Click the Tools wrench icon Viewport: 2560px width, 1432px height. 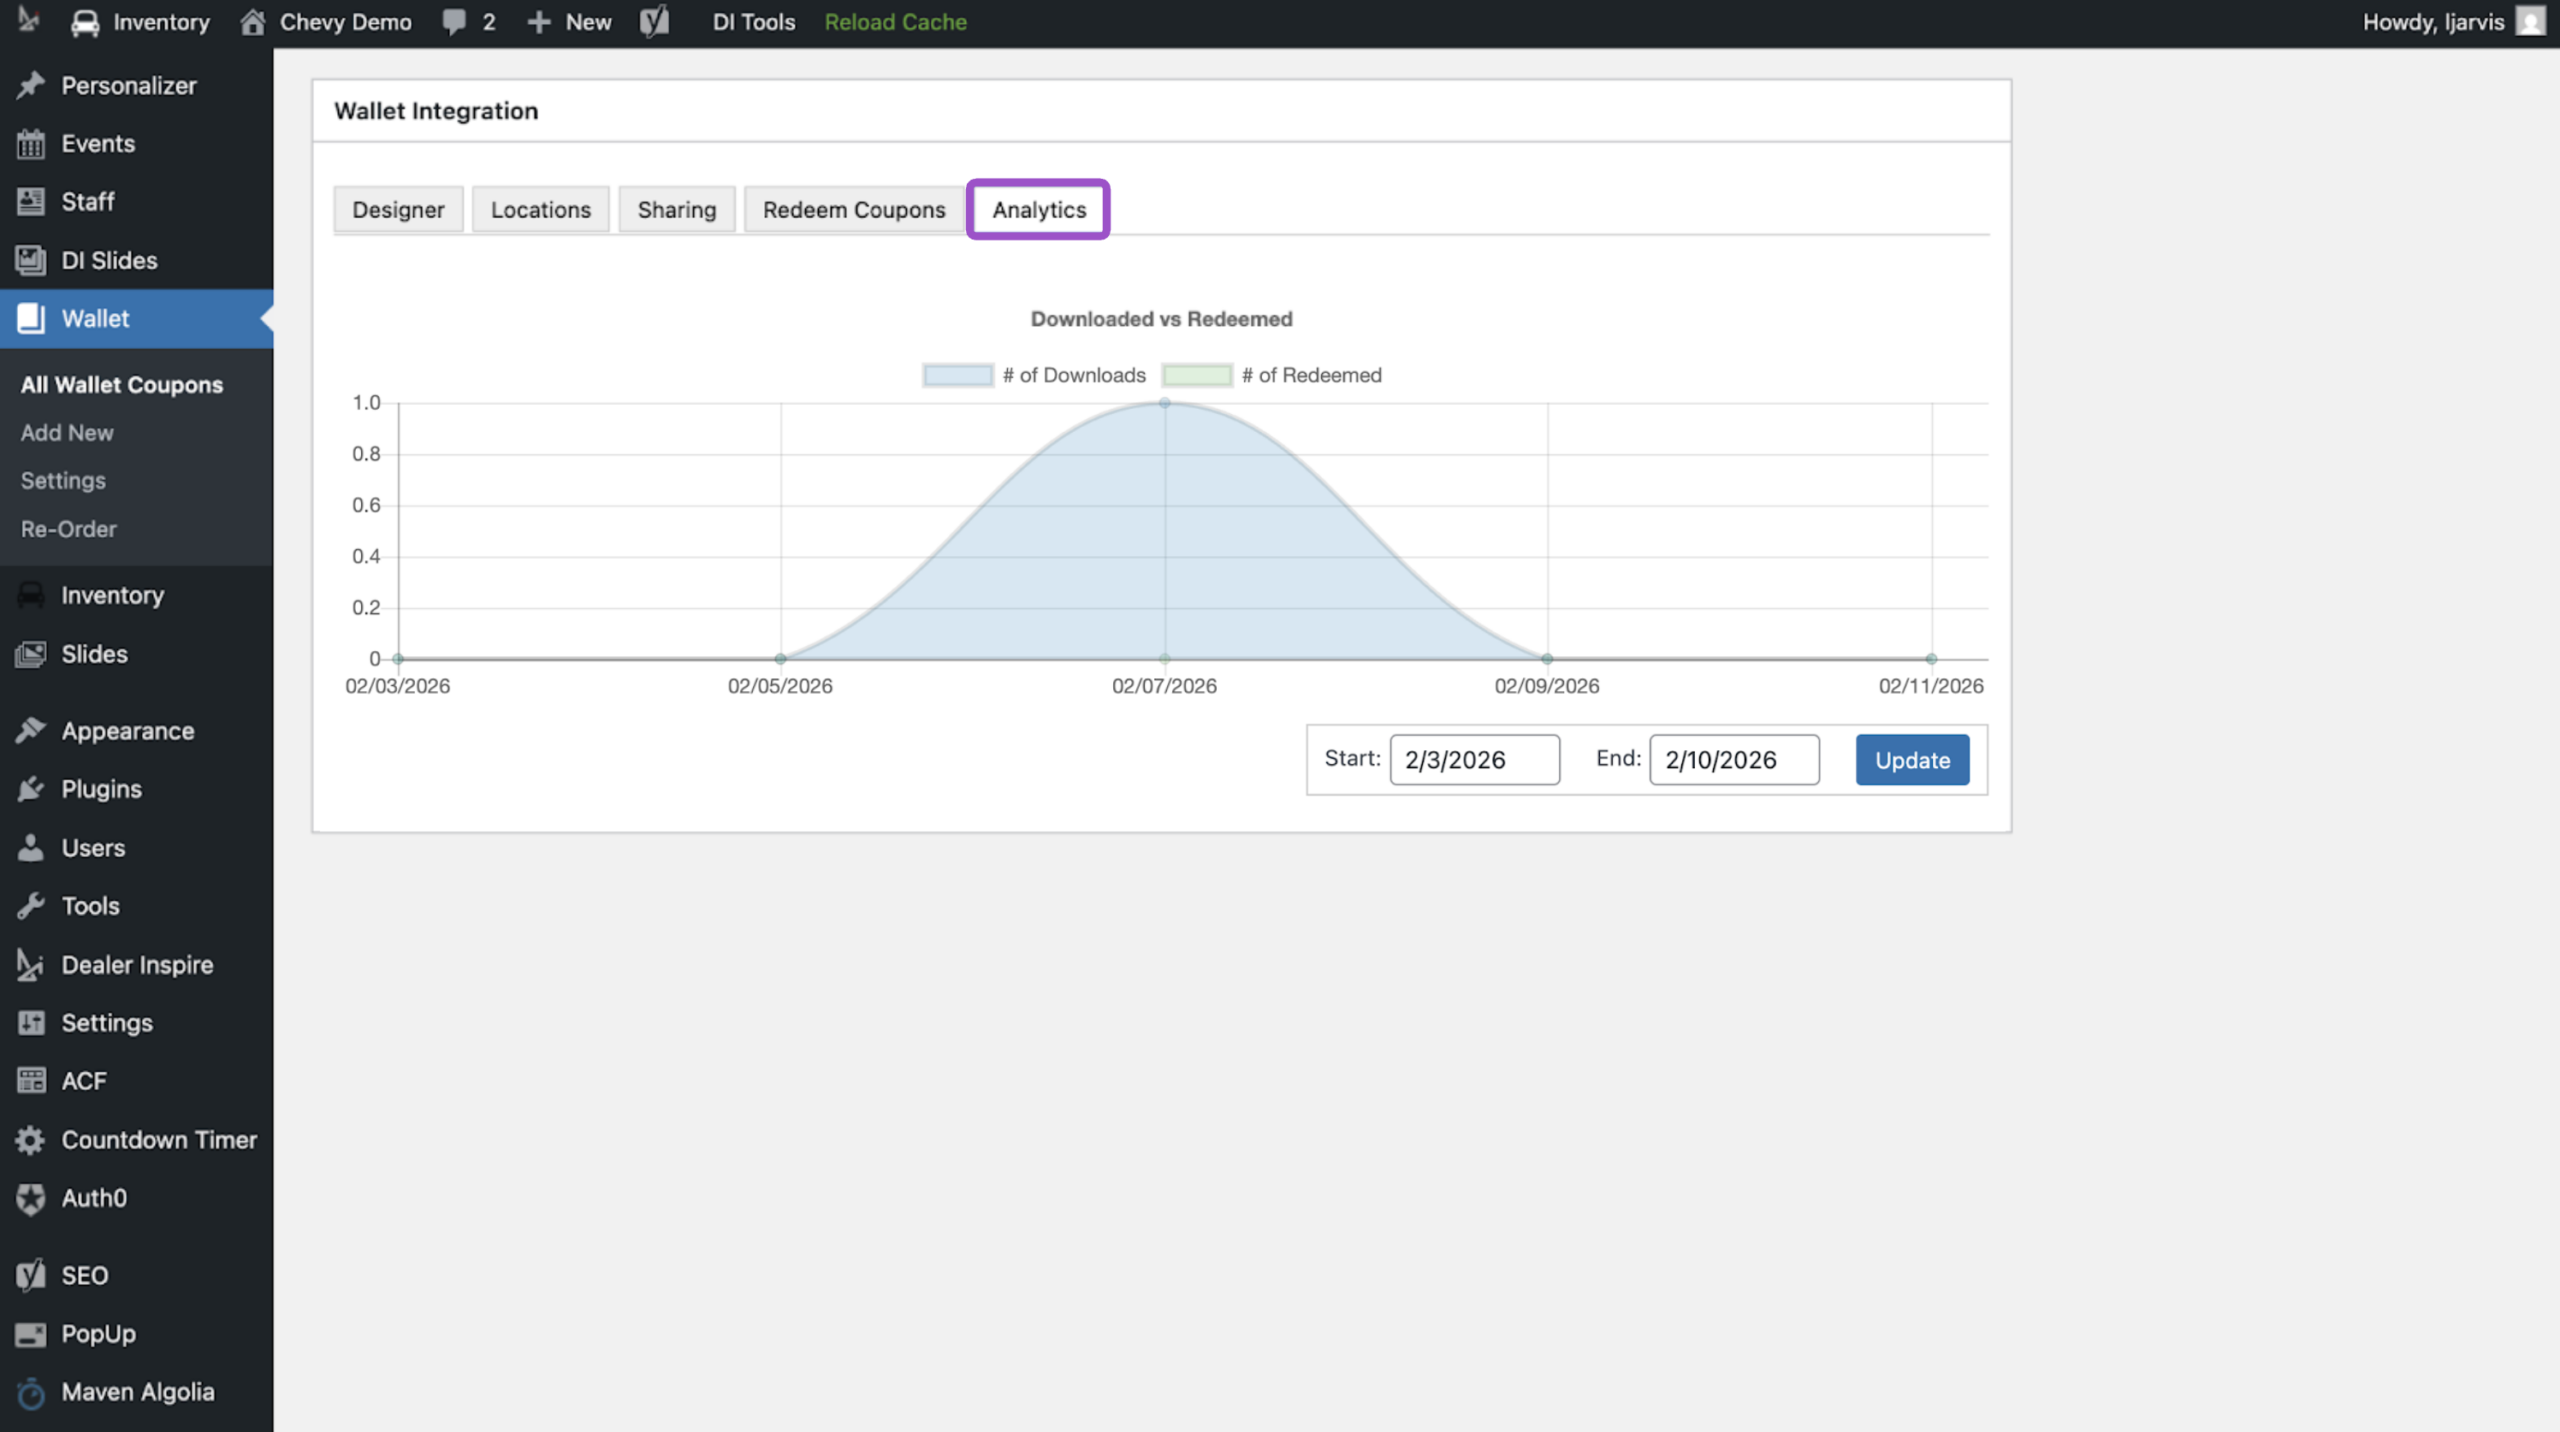click(31, 906)
